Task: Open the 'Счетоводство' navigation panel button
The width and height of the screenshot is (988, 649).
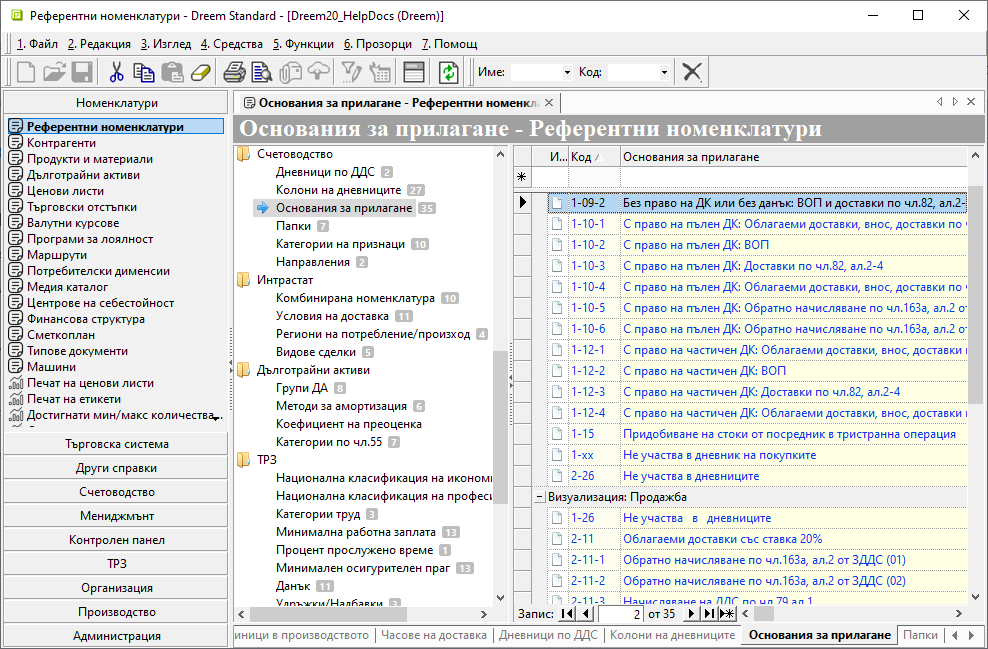Action: (x=116, y=492)
